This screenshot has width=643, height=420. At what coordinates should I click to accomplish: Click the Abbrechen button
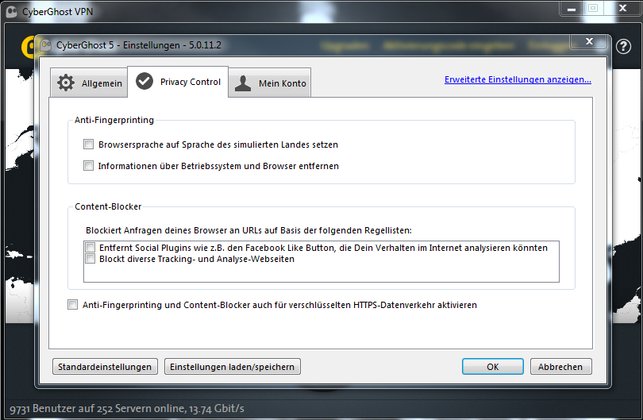point(560,366)
